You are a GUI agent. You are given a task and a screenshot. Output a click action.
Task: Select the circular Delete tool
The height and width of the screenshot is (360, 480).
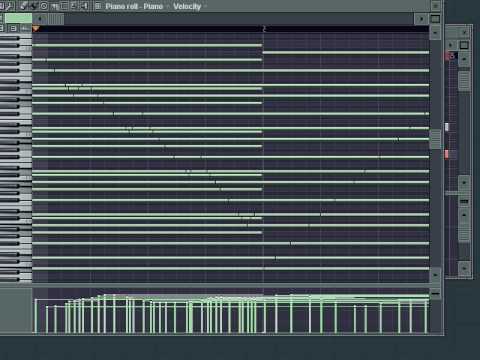[x=44, y=6]
